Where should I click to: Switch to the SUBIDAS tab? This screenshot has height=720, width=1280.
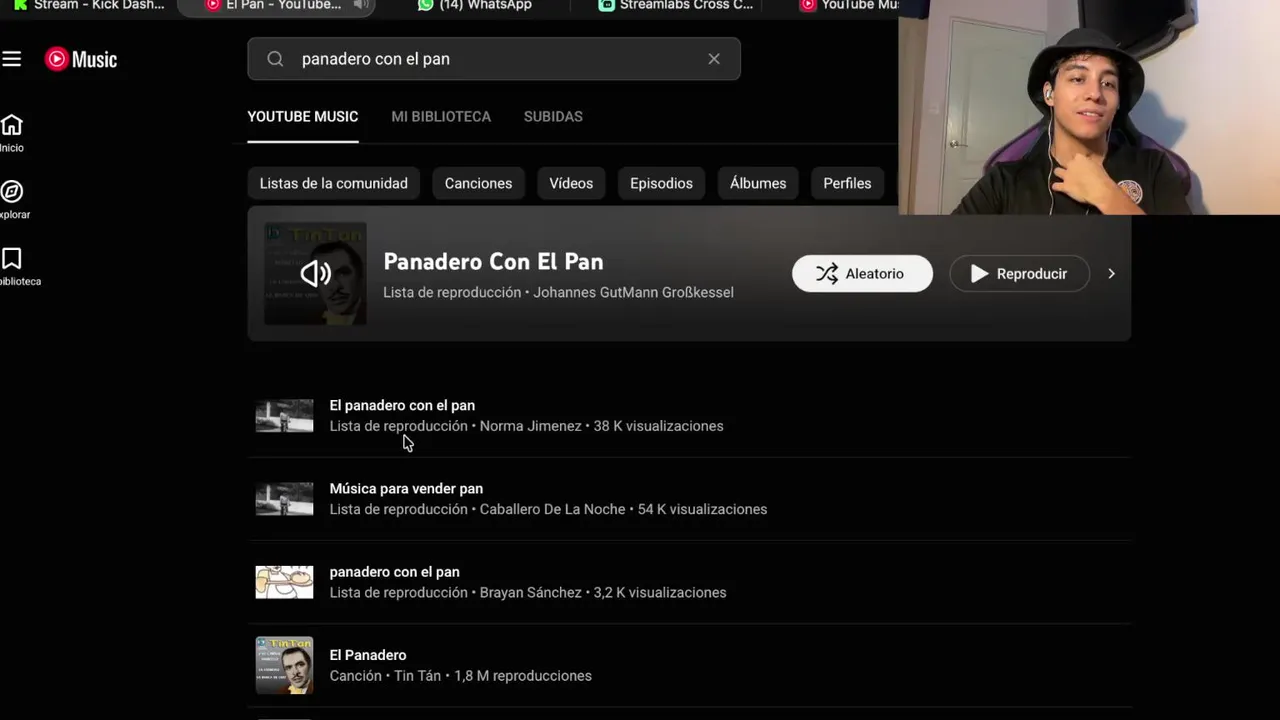553,117
